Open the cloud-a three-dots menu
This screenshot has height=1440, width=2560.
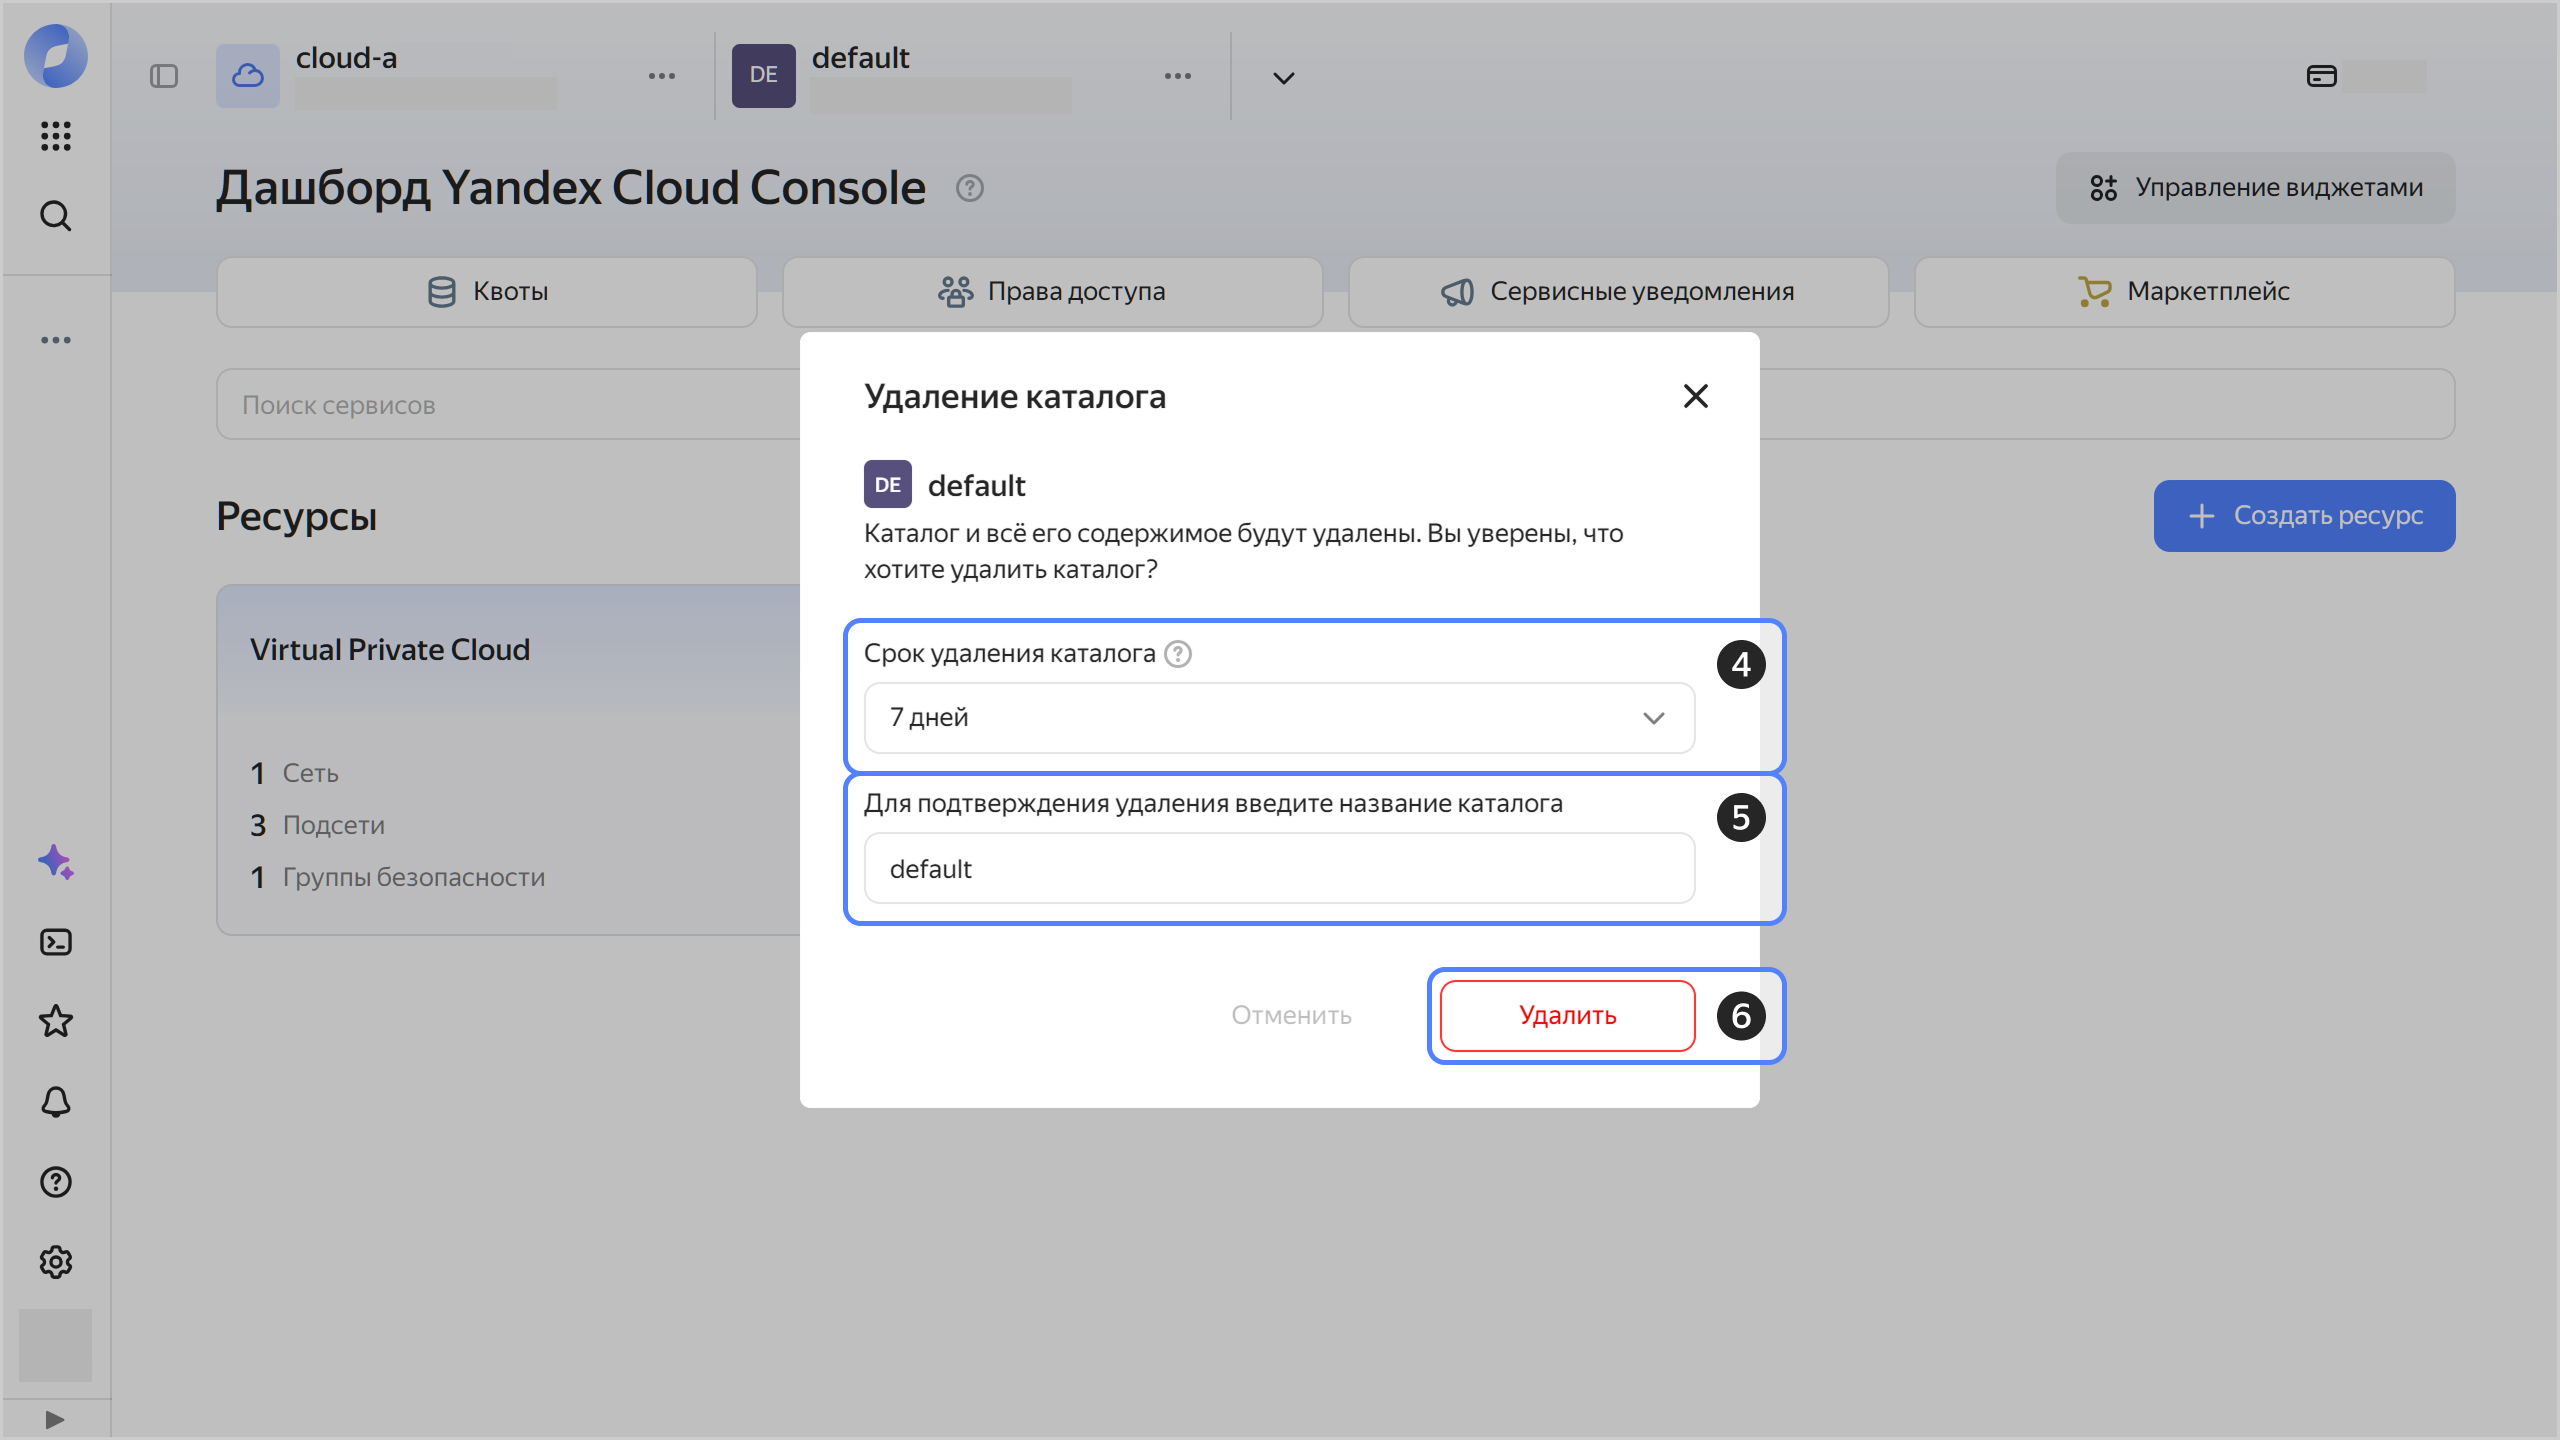coord(662,76)
